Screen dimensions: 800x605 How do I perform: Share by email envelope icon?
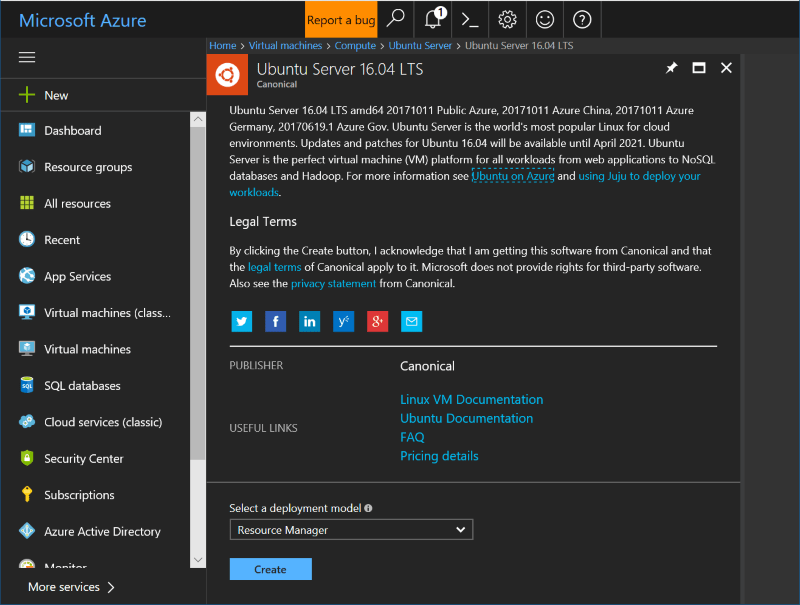(411, 321)
